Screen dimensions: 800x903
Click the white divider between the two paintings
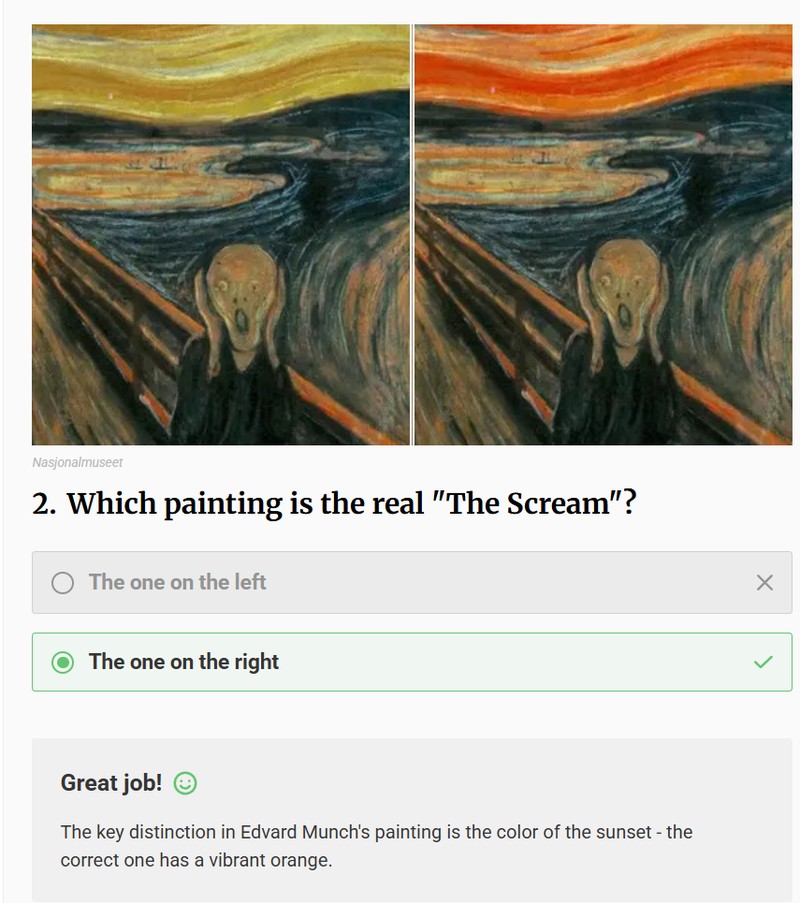[x=412, y=234]
